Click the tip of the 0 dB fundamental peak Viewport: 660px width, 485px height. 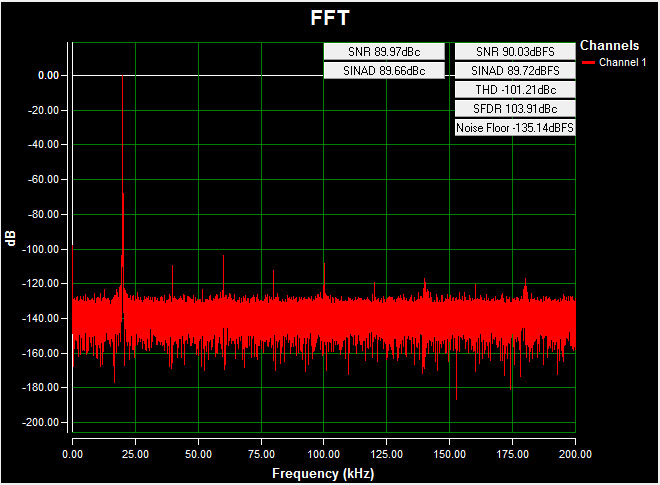pyautogui.click(x=122, y=76)
